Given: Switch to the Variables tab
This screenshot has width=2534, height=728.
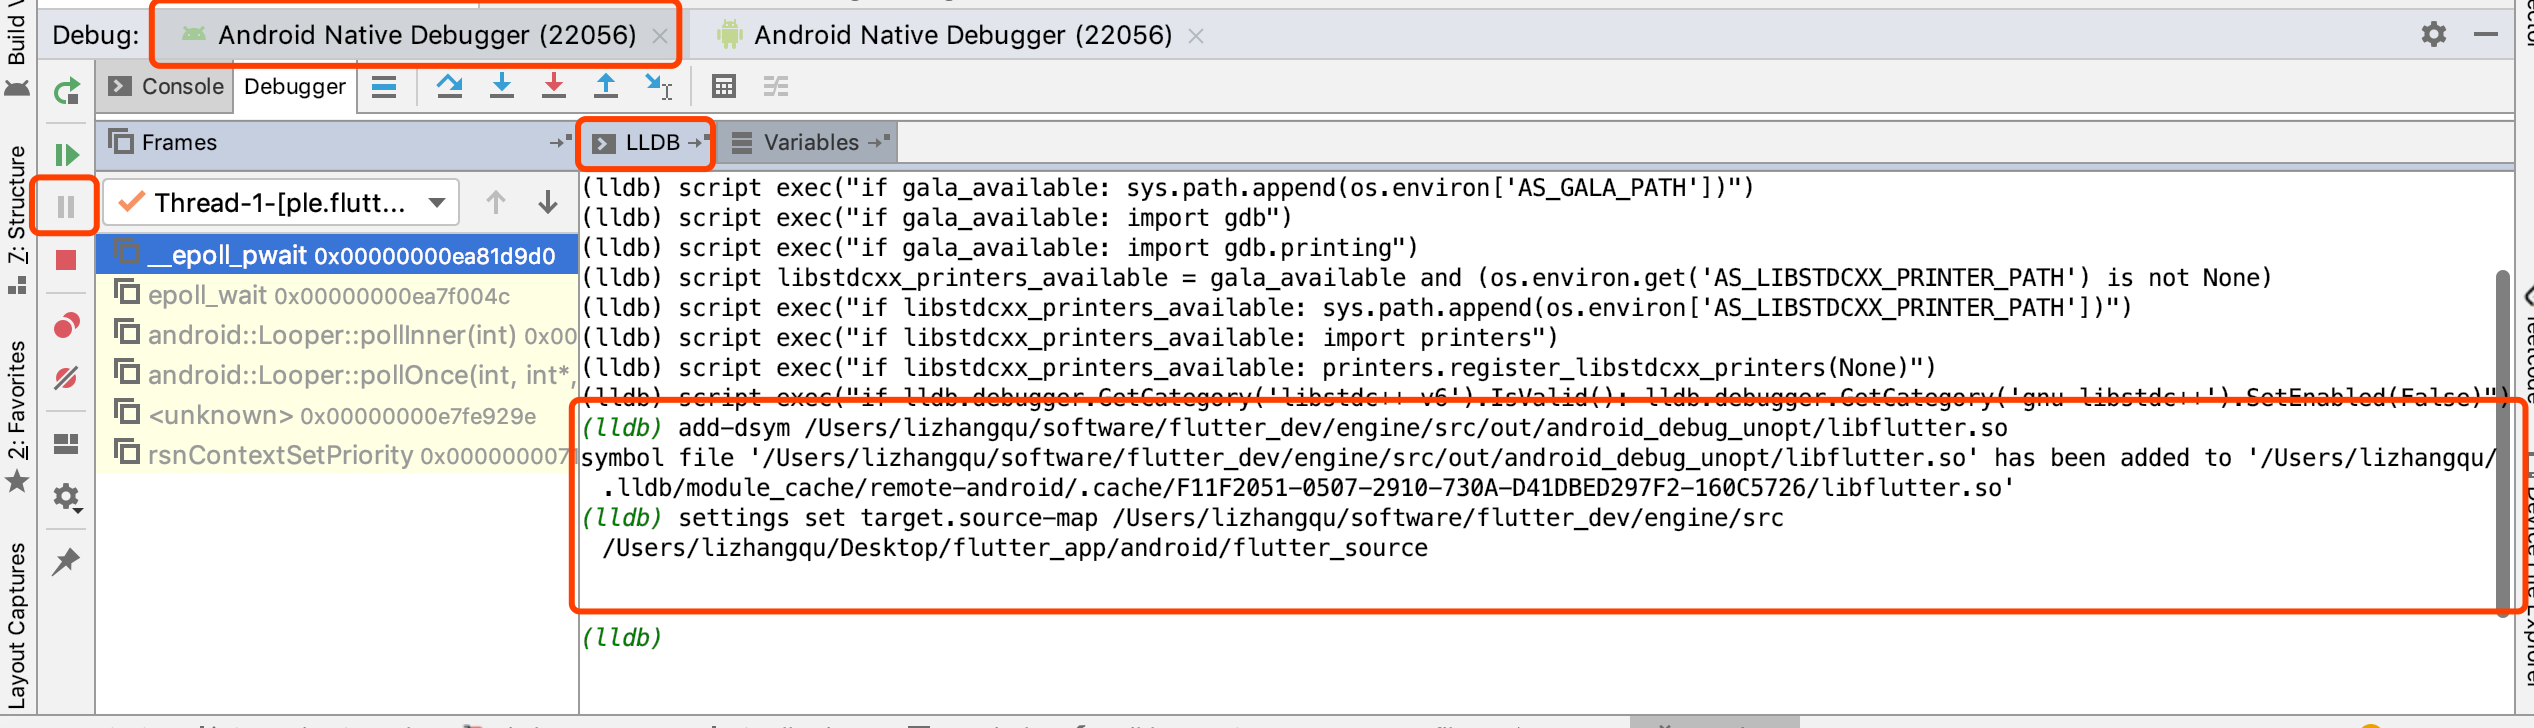Looking at the screenshot, I should [x=810, y=143].
